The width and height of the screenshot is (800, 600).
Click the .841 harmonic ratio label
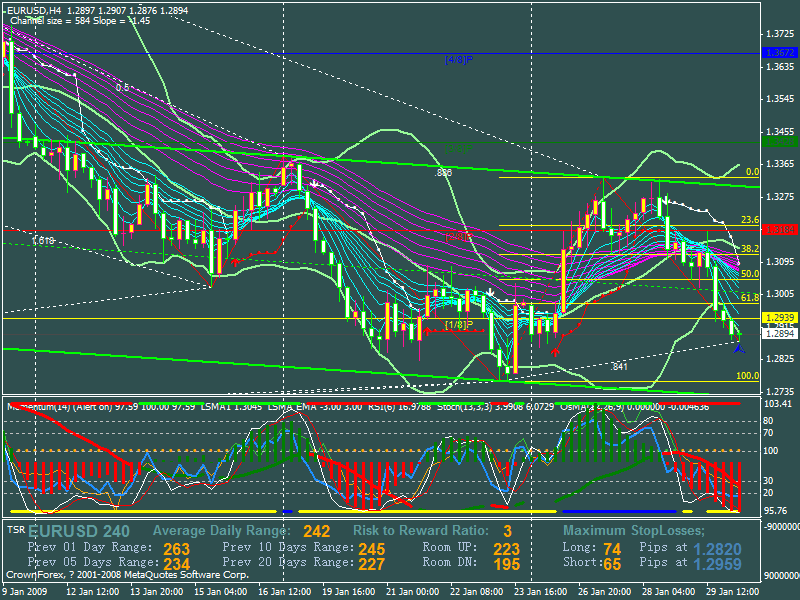[619, 366]
